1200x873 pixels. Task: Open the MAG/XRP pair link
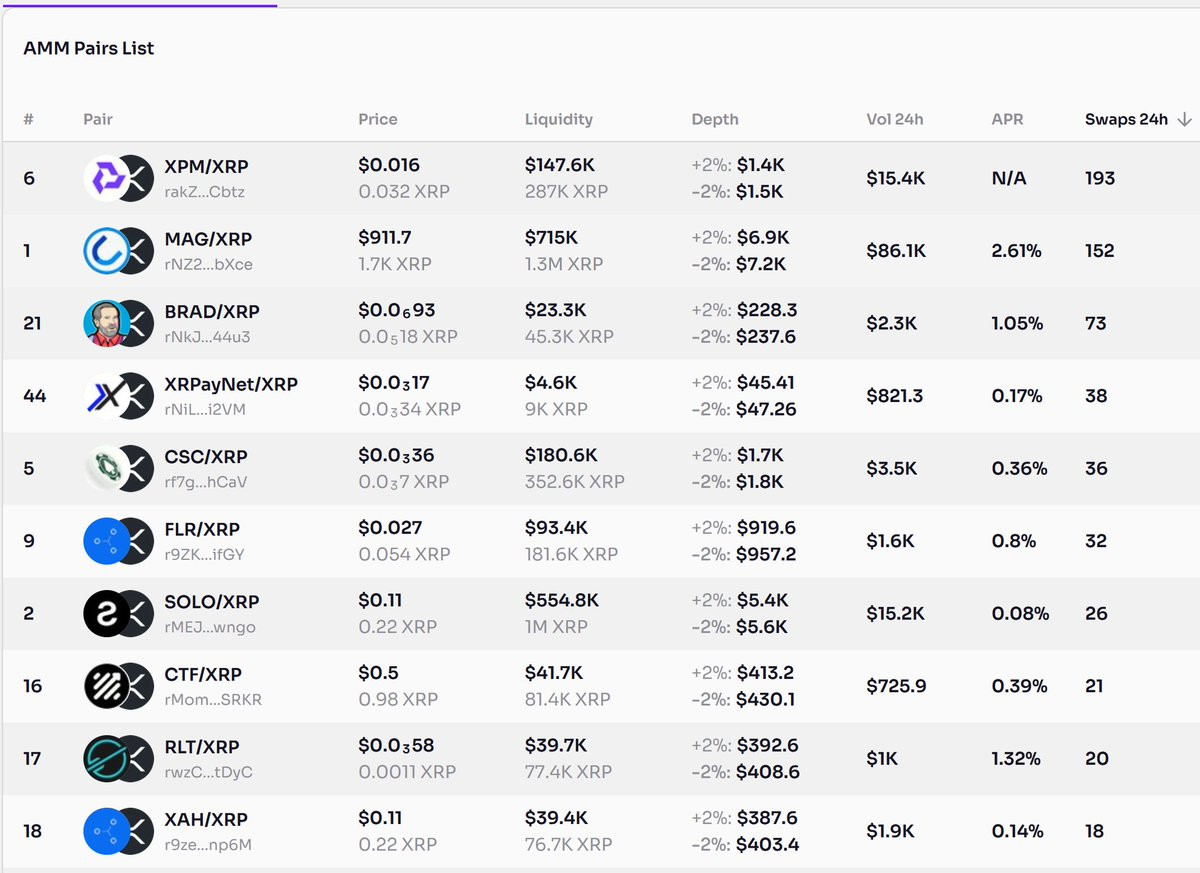[208, 239]
